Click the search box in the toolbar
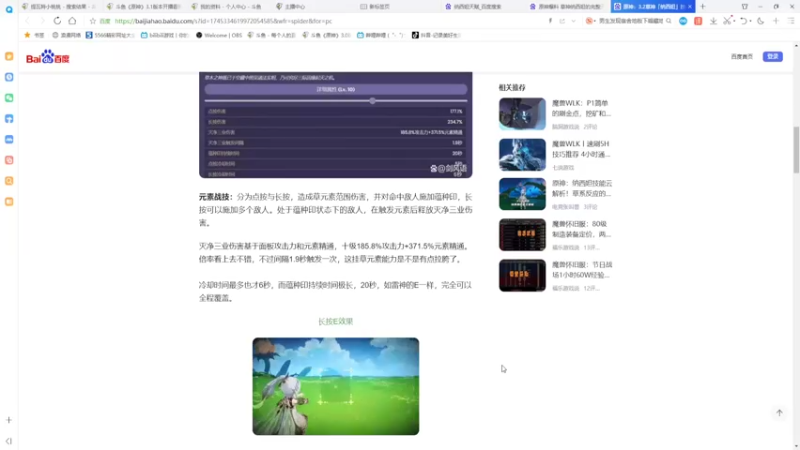Viewport: 800px width, 450px height. point(631,21)
